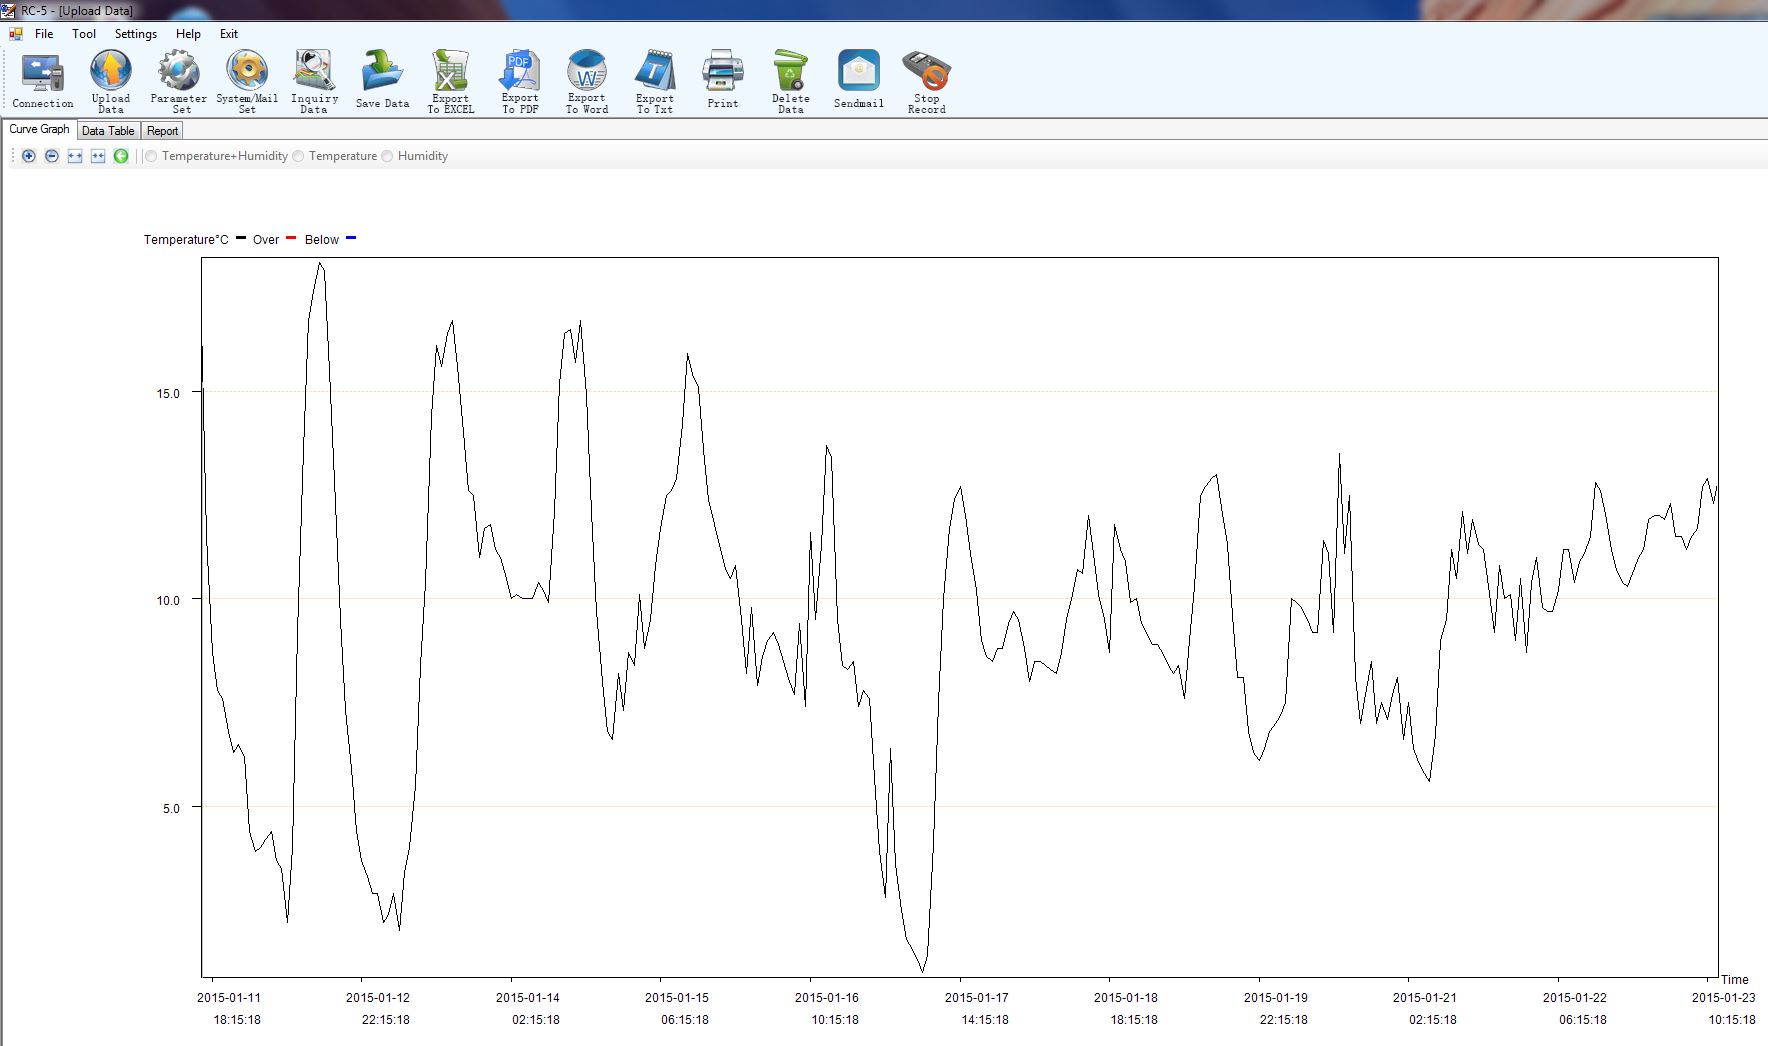Screen dimensions: 1768x1046
Task: Click the 2015-01-15 x-axis date label
Action: [x=677, y=998]
